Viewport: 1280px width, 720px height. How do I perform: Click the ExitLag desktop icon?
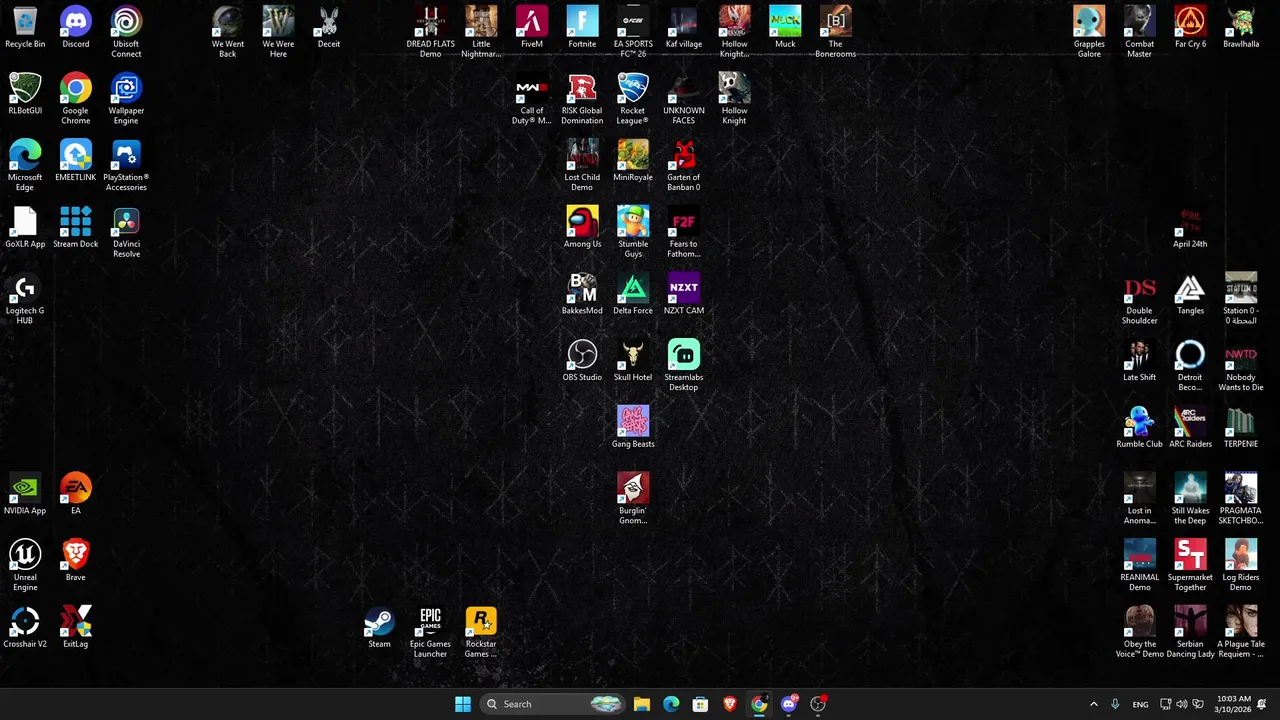(x=76, y=628)
